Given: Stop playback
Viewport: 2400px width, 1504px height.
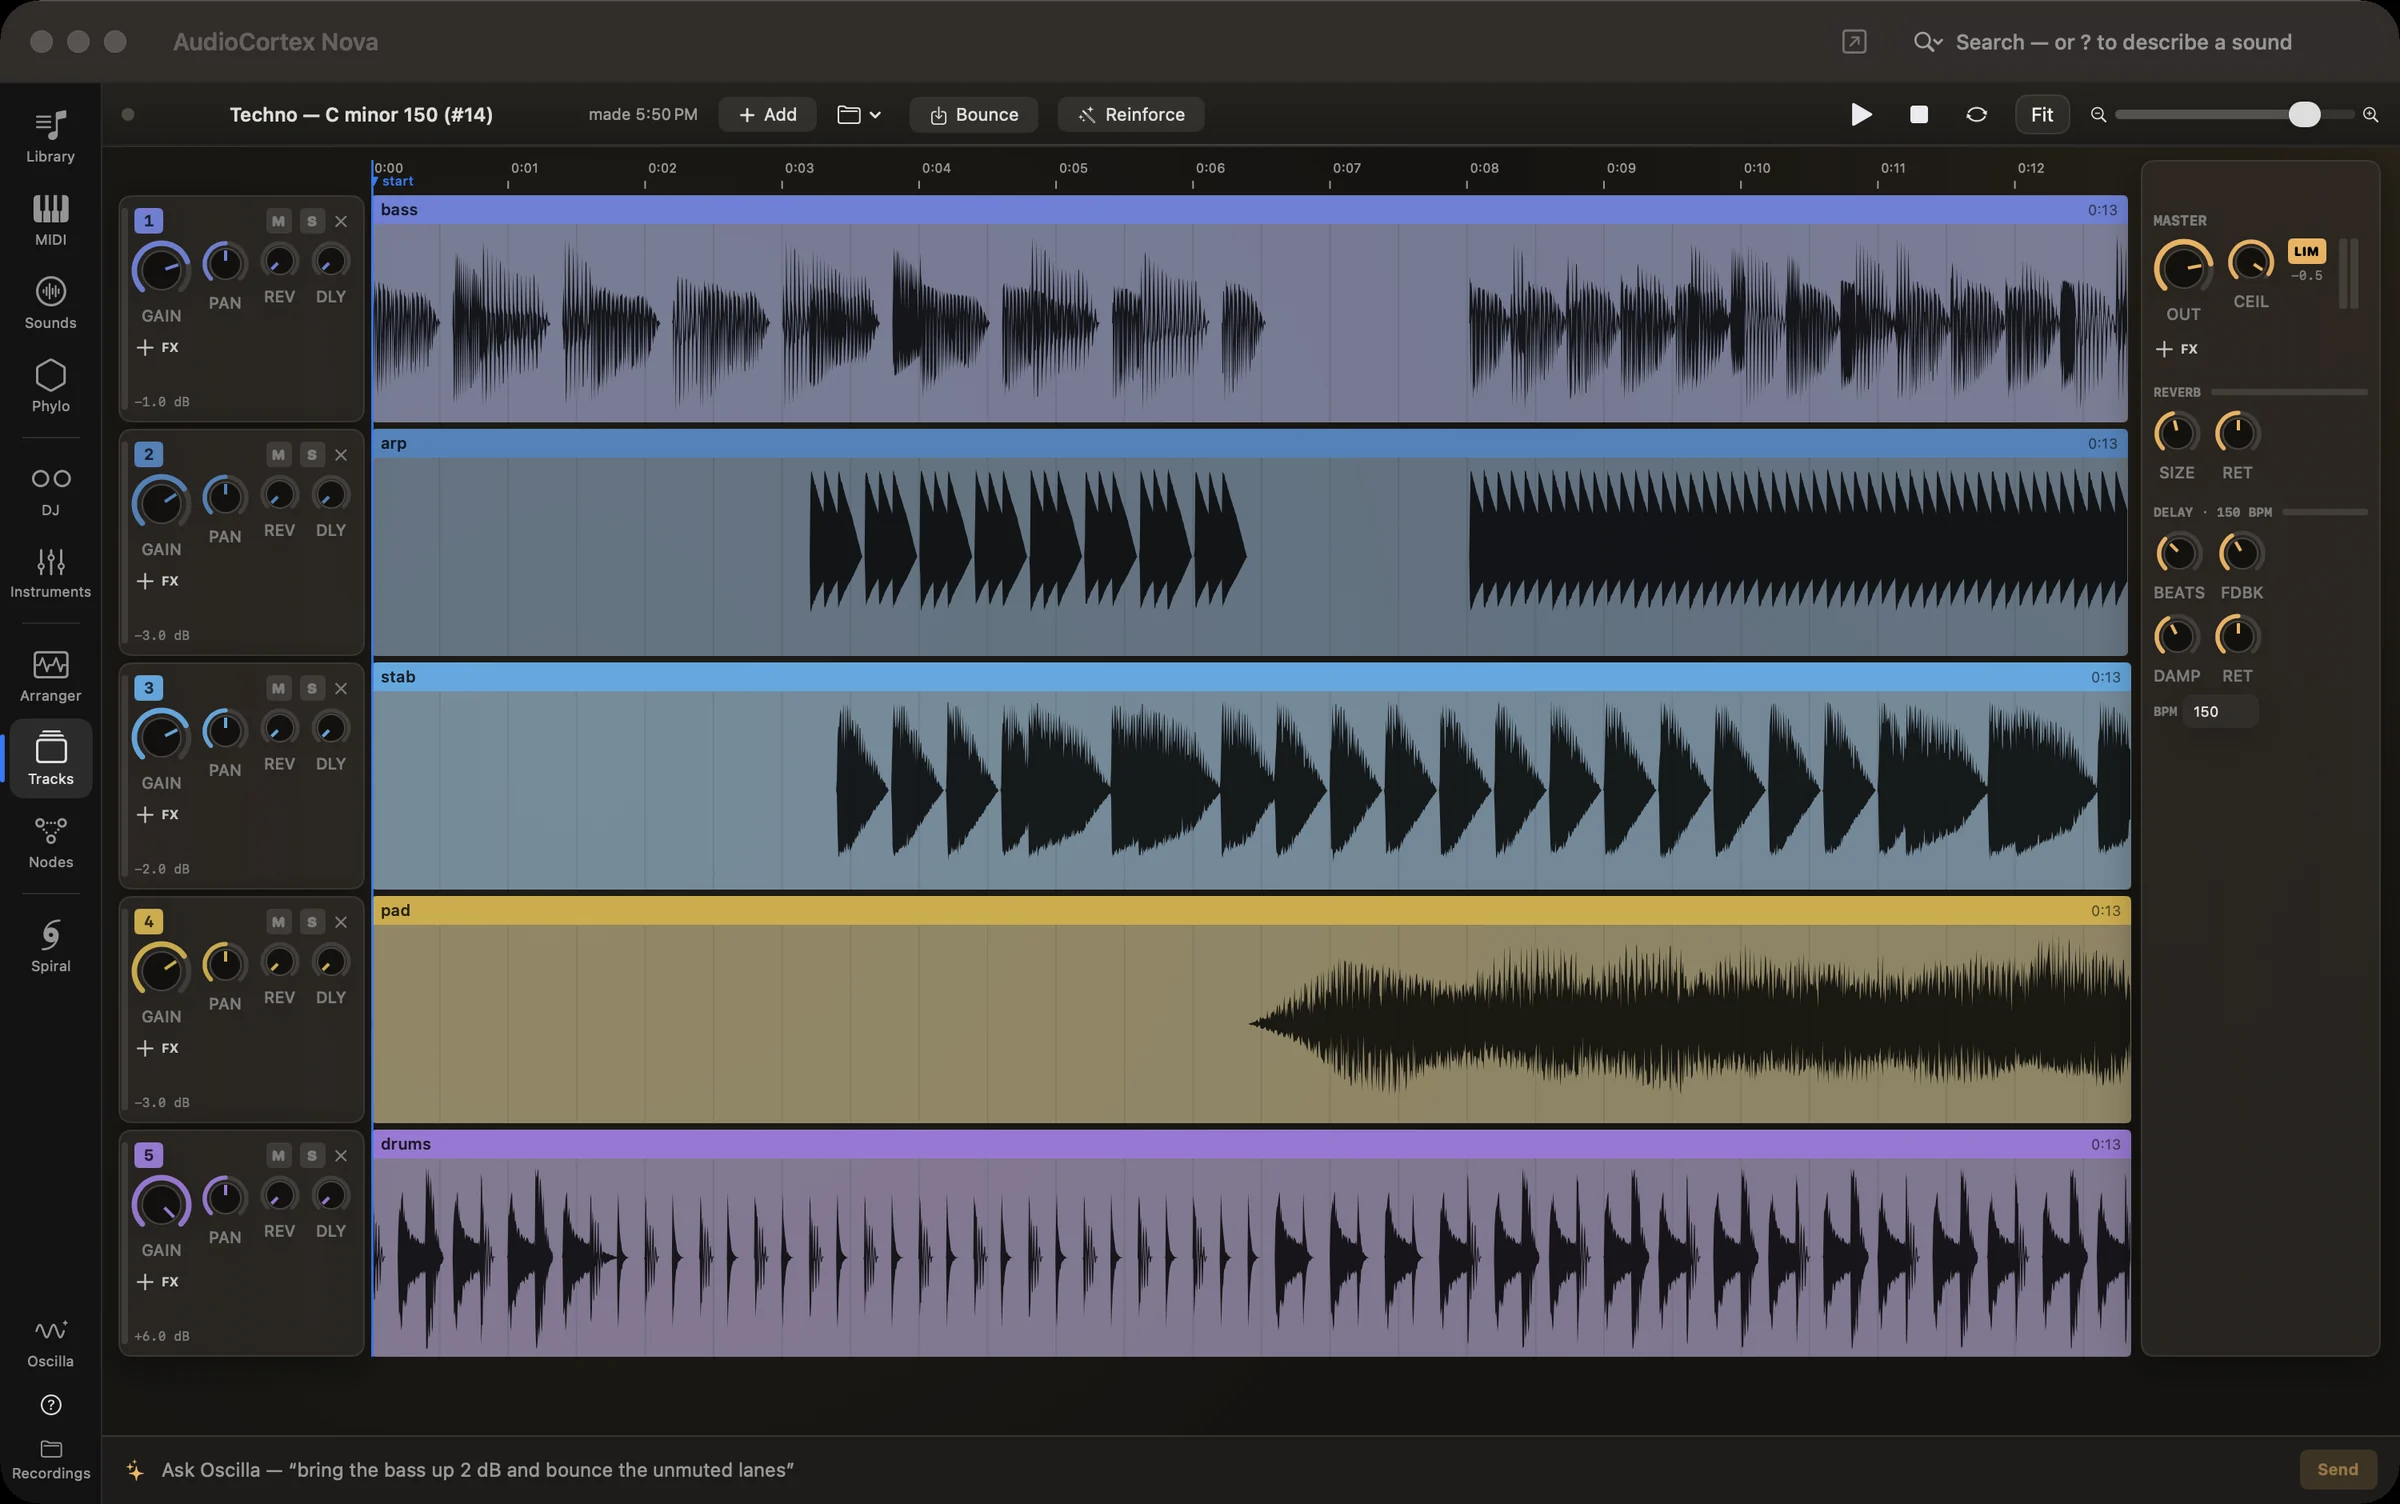Looking at the screenshot, I should (1918, 114).
